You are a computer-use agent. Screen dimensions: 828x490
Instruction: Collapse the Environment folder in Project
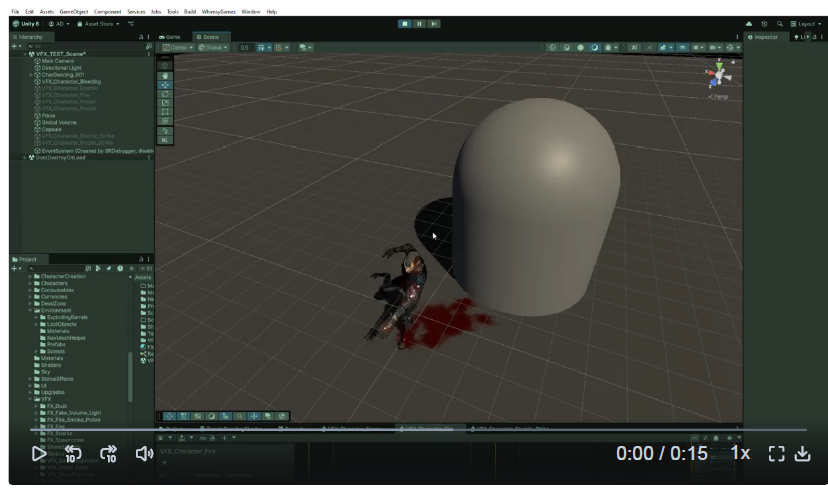pyautogui.click(x=30, y=310)
